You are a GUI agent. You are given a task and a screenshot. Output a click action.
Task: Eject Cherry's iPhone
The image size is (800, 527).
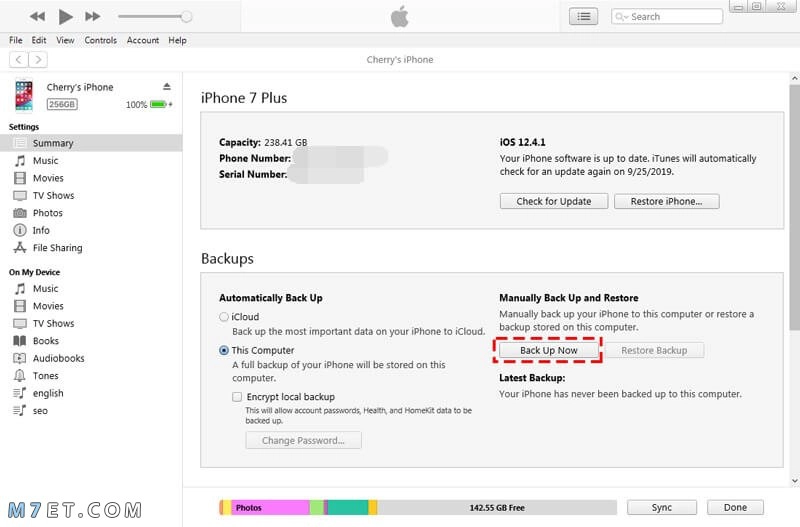pos(167,87)
